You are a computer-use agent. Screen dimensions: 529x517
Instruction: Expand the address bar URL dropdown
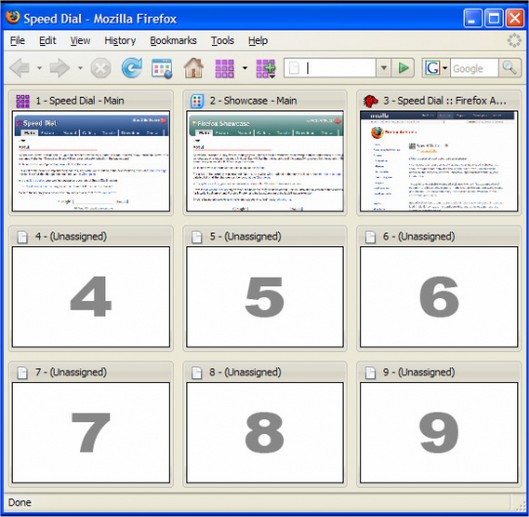pos(384,68)
